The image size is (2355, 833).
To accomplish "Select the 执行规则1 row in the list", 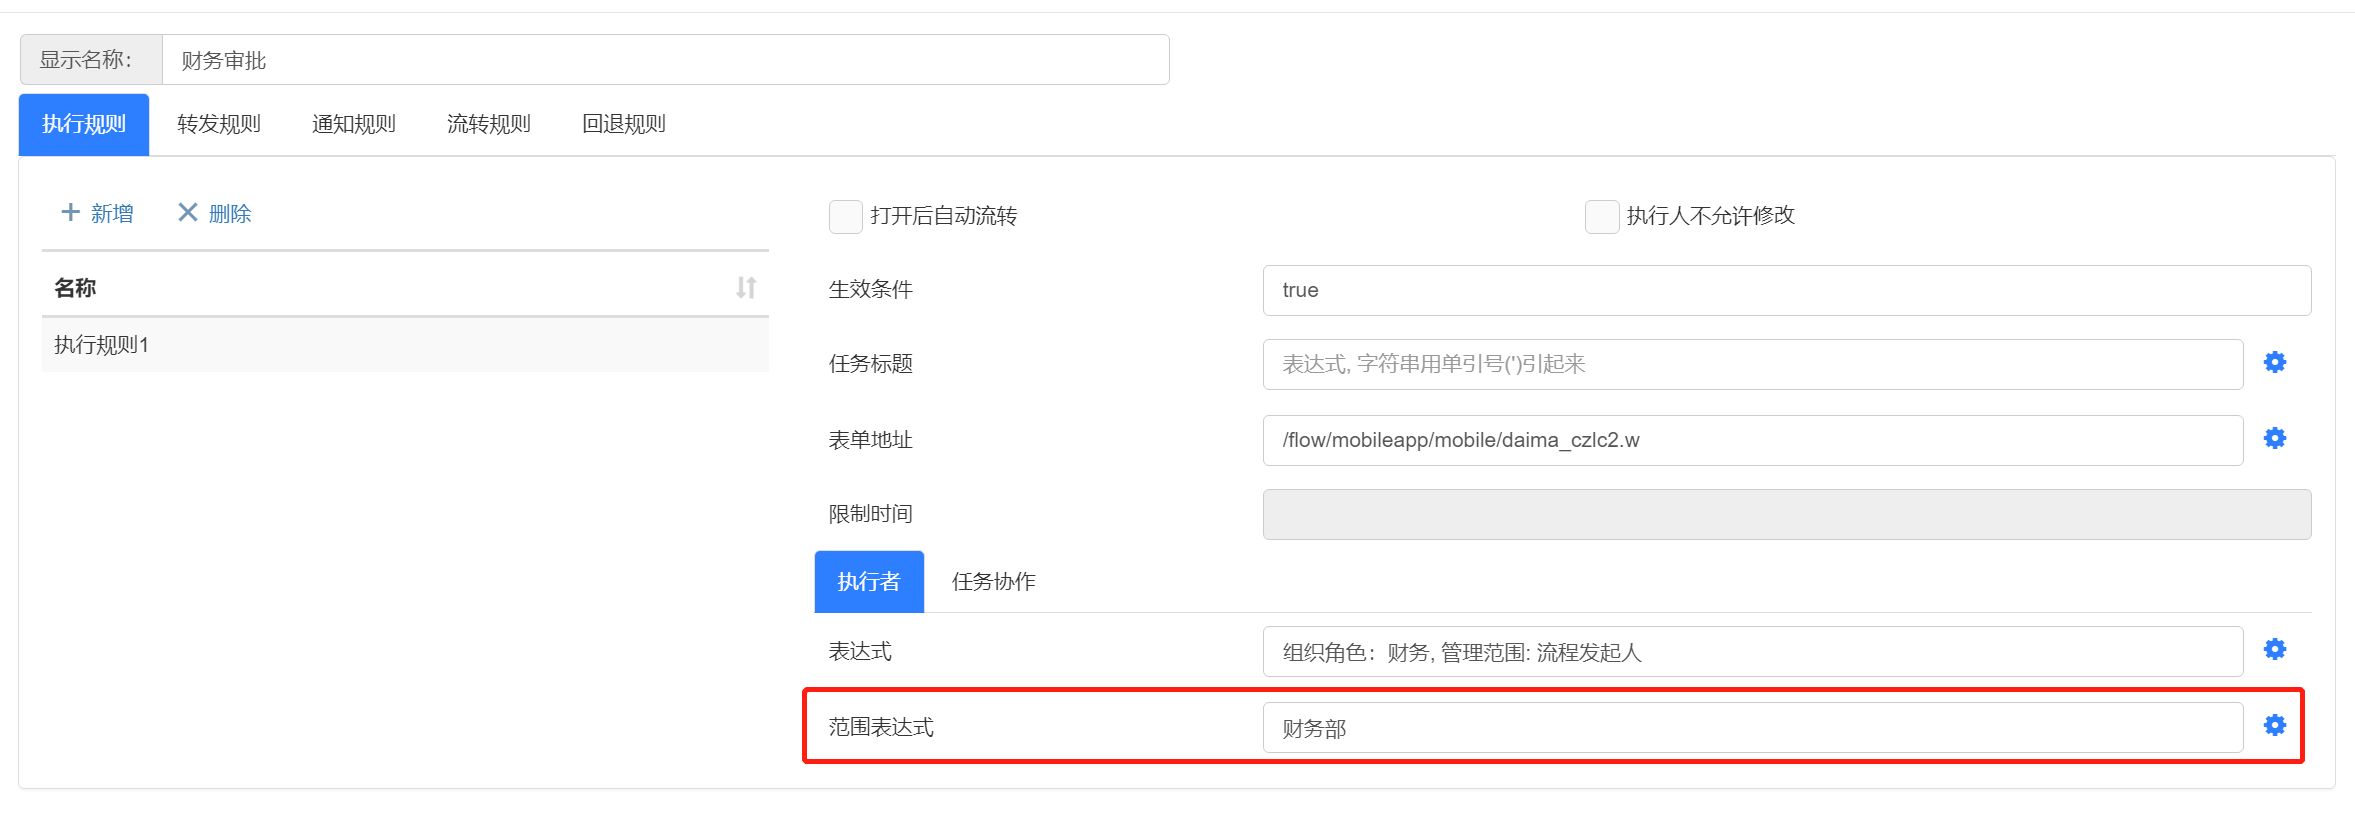I will pyautogui.click(x=404, y=345).
